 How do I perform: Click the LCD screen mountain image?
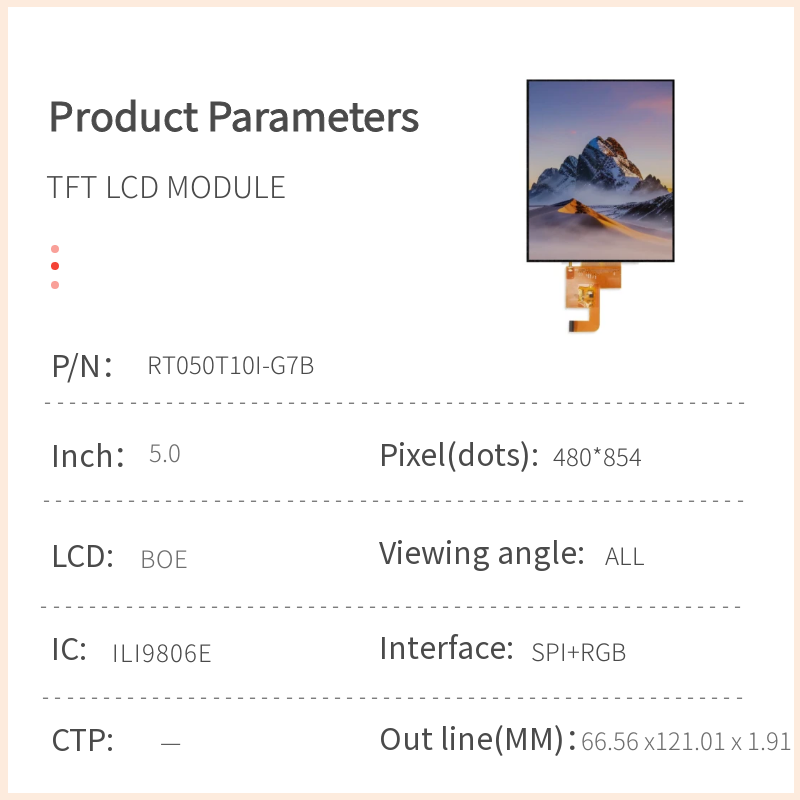pyautogui.click(x=600, y=170)
